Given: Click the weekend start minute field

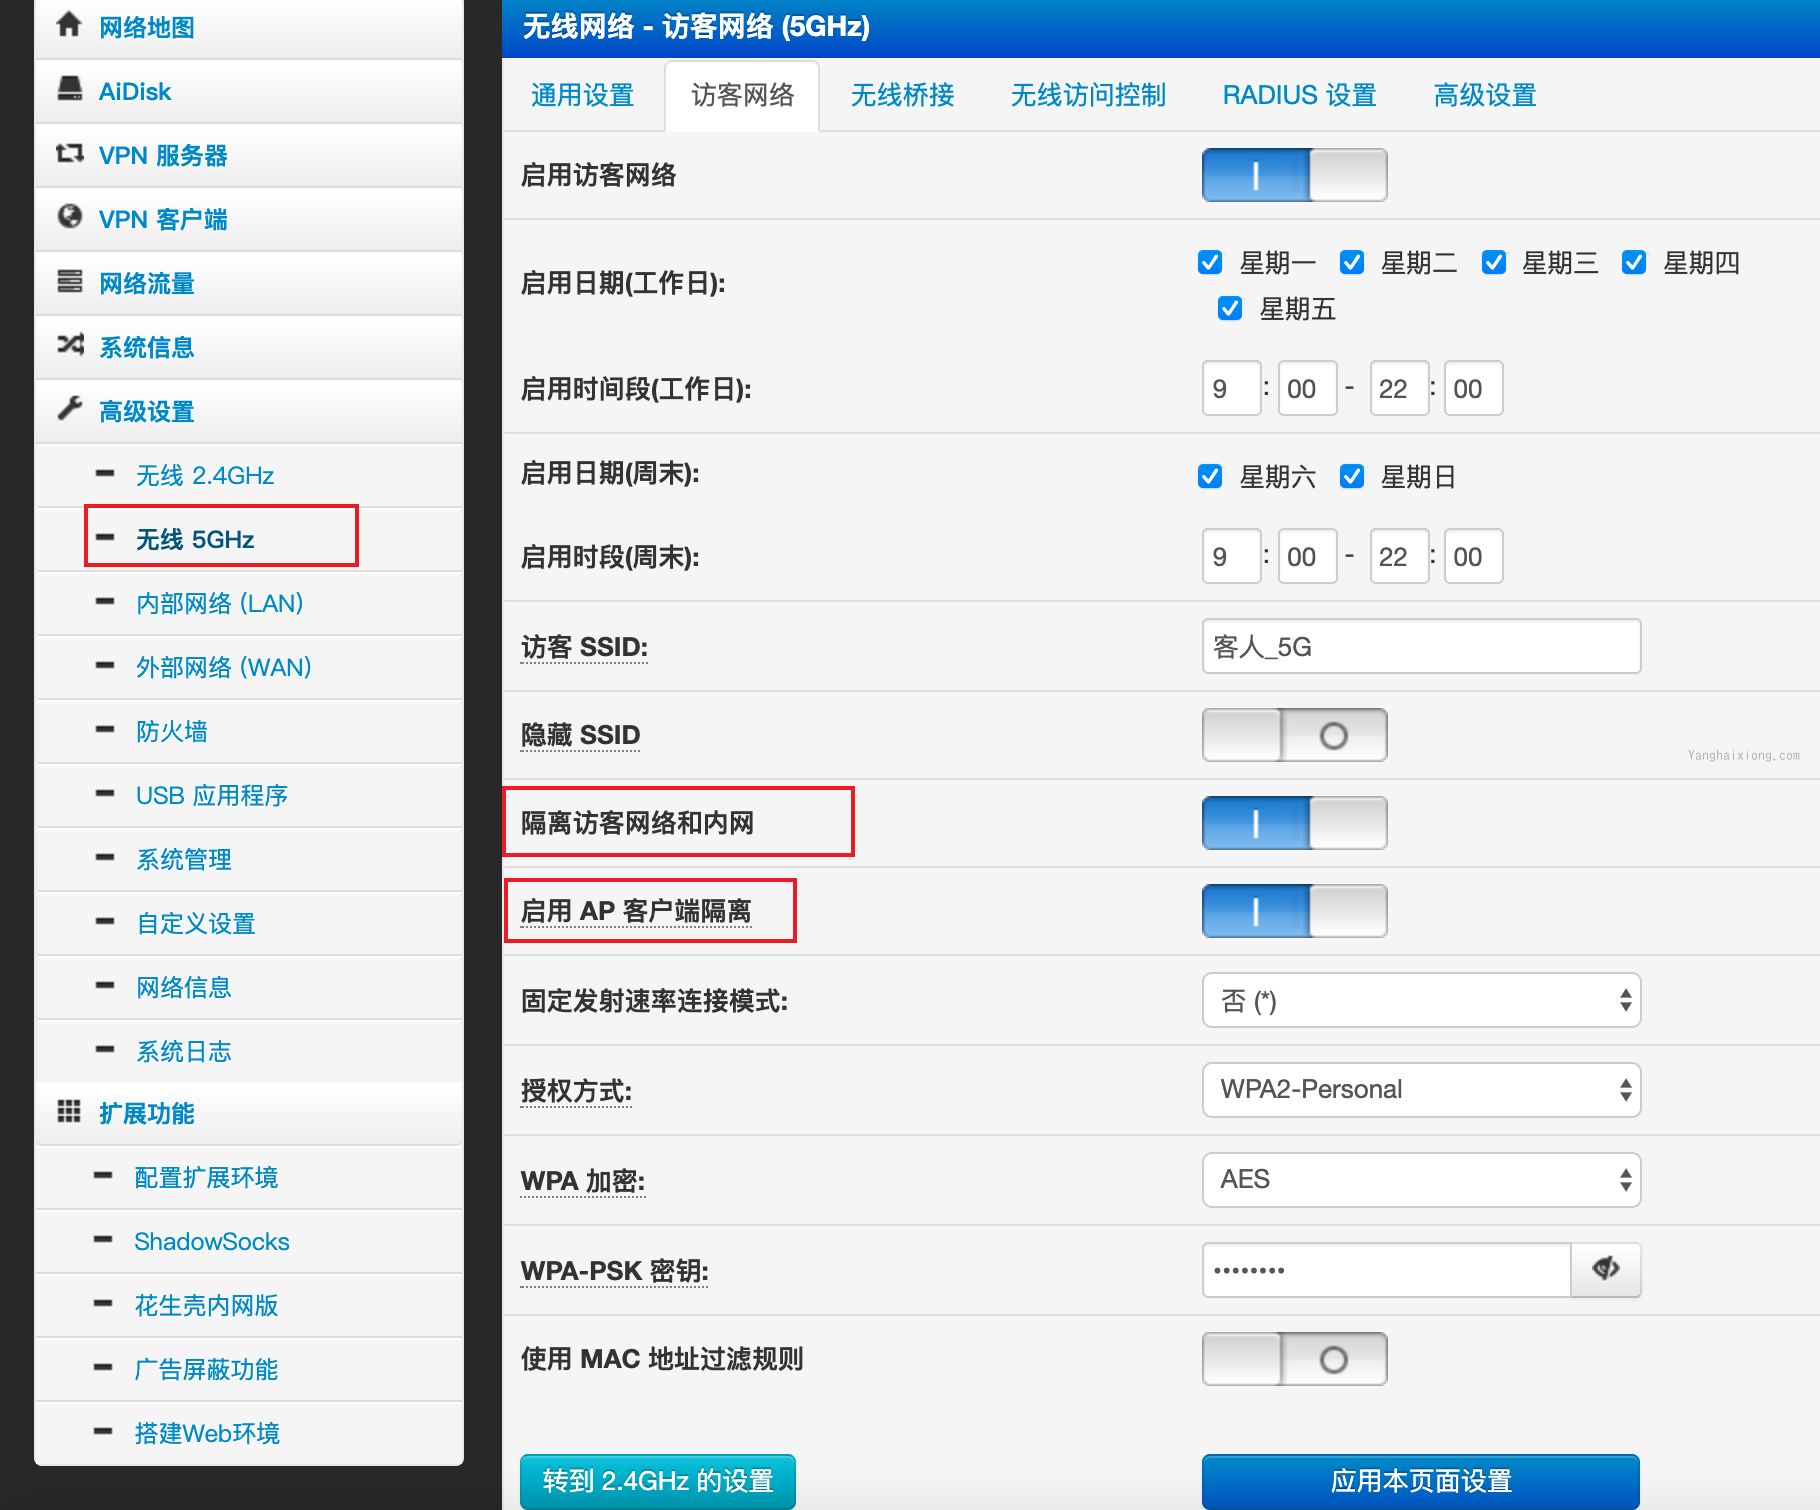Looking at the screenshot, I should tap(1307, 556).
